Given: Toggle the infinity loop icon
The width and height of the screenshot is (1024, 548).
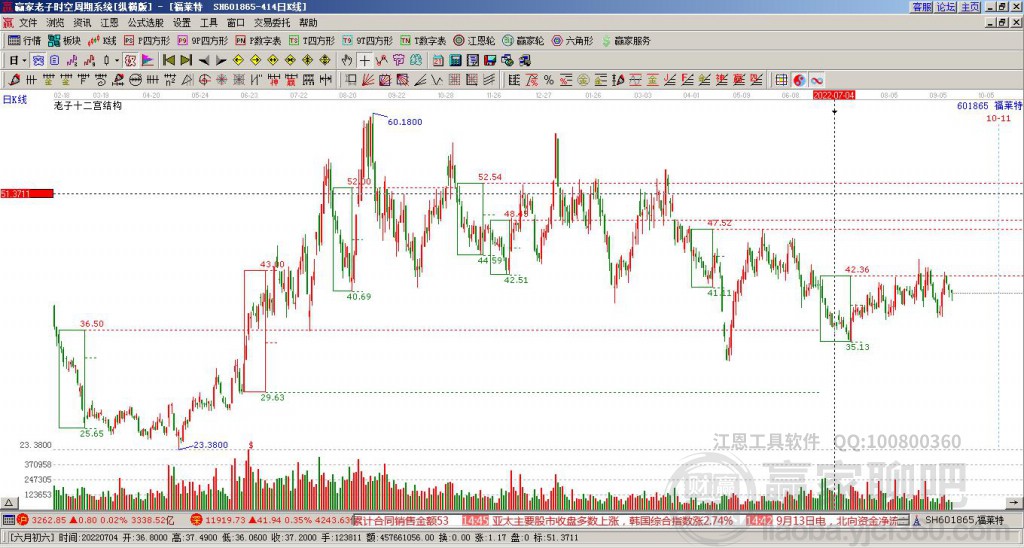Looking at the screenshot, I should click(817, 80).
